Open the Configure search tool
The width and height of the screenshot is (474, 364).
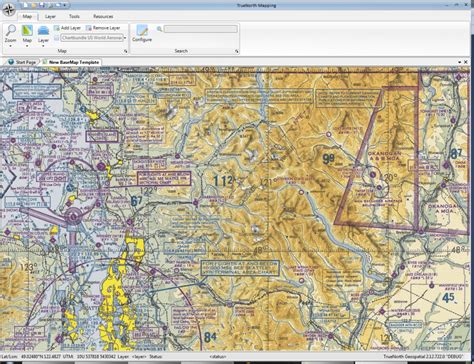pyautogui.click(x=142, y=33)
